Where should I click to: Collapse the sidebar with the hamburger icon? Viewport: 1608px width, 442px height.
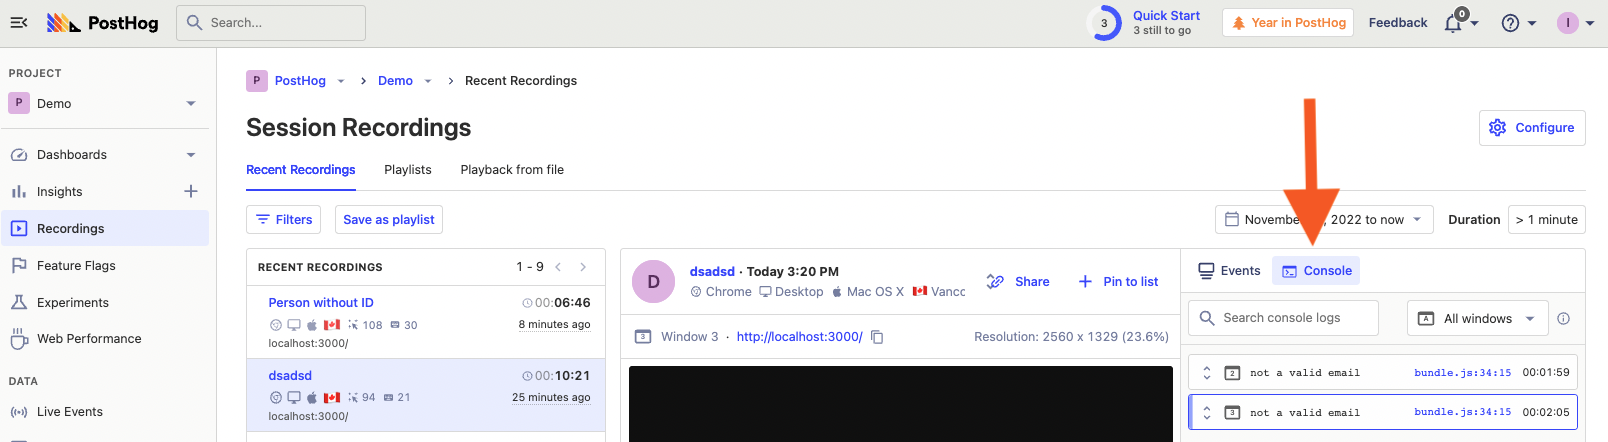click(x=19, y=22)
